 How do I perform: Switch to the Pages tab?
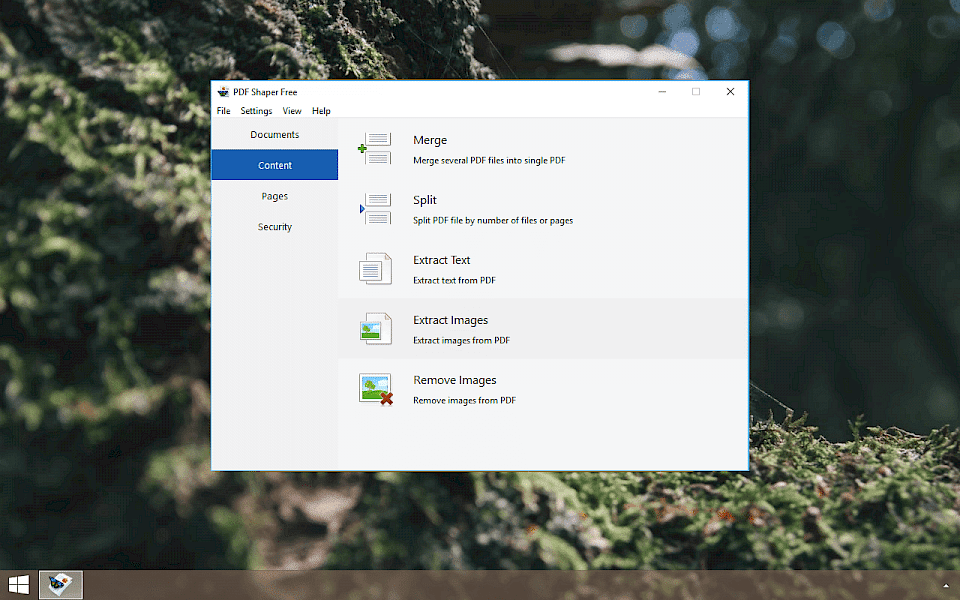coord(275,196)
